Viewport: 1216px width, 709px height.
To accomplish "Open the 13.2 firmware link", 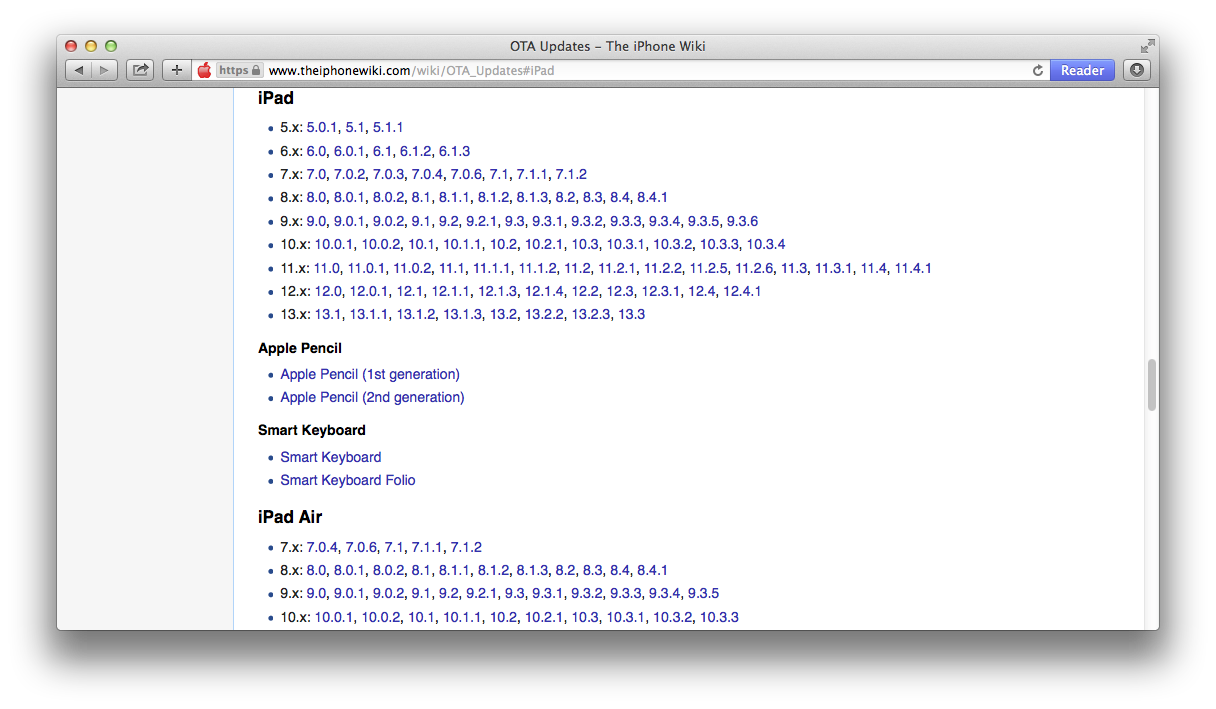I will 503,314.
